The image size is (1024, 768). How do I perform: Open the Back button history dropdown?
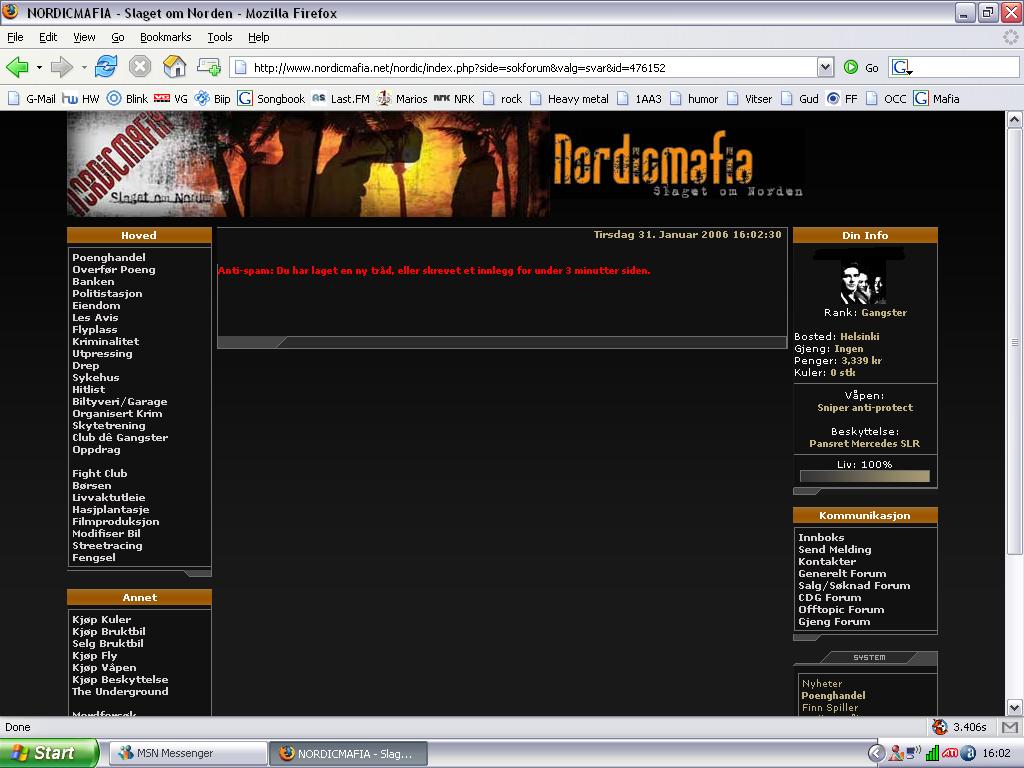tap(39, 67)
